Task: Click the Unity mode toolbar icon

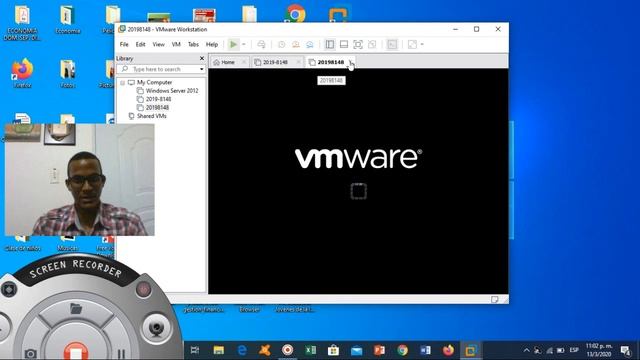Action: click(x=372, y=44)
